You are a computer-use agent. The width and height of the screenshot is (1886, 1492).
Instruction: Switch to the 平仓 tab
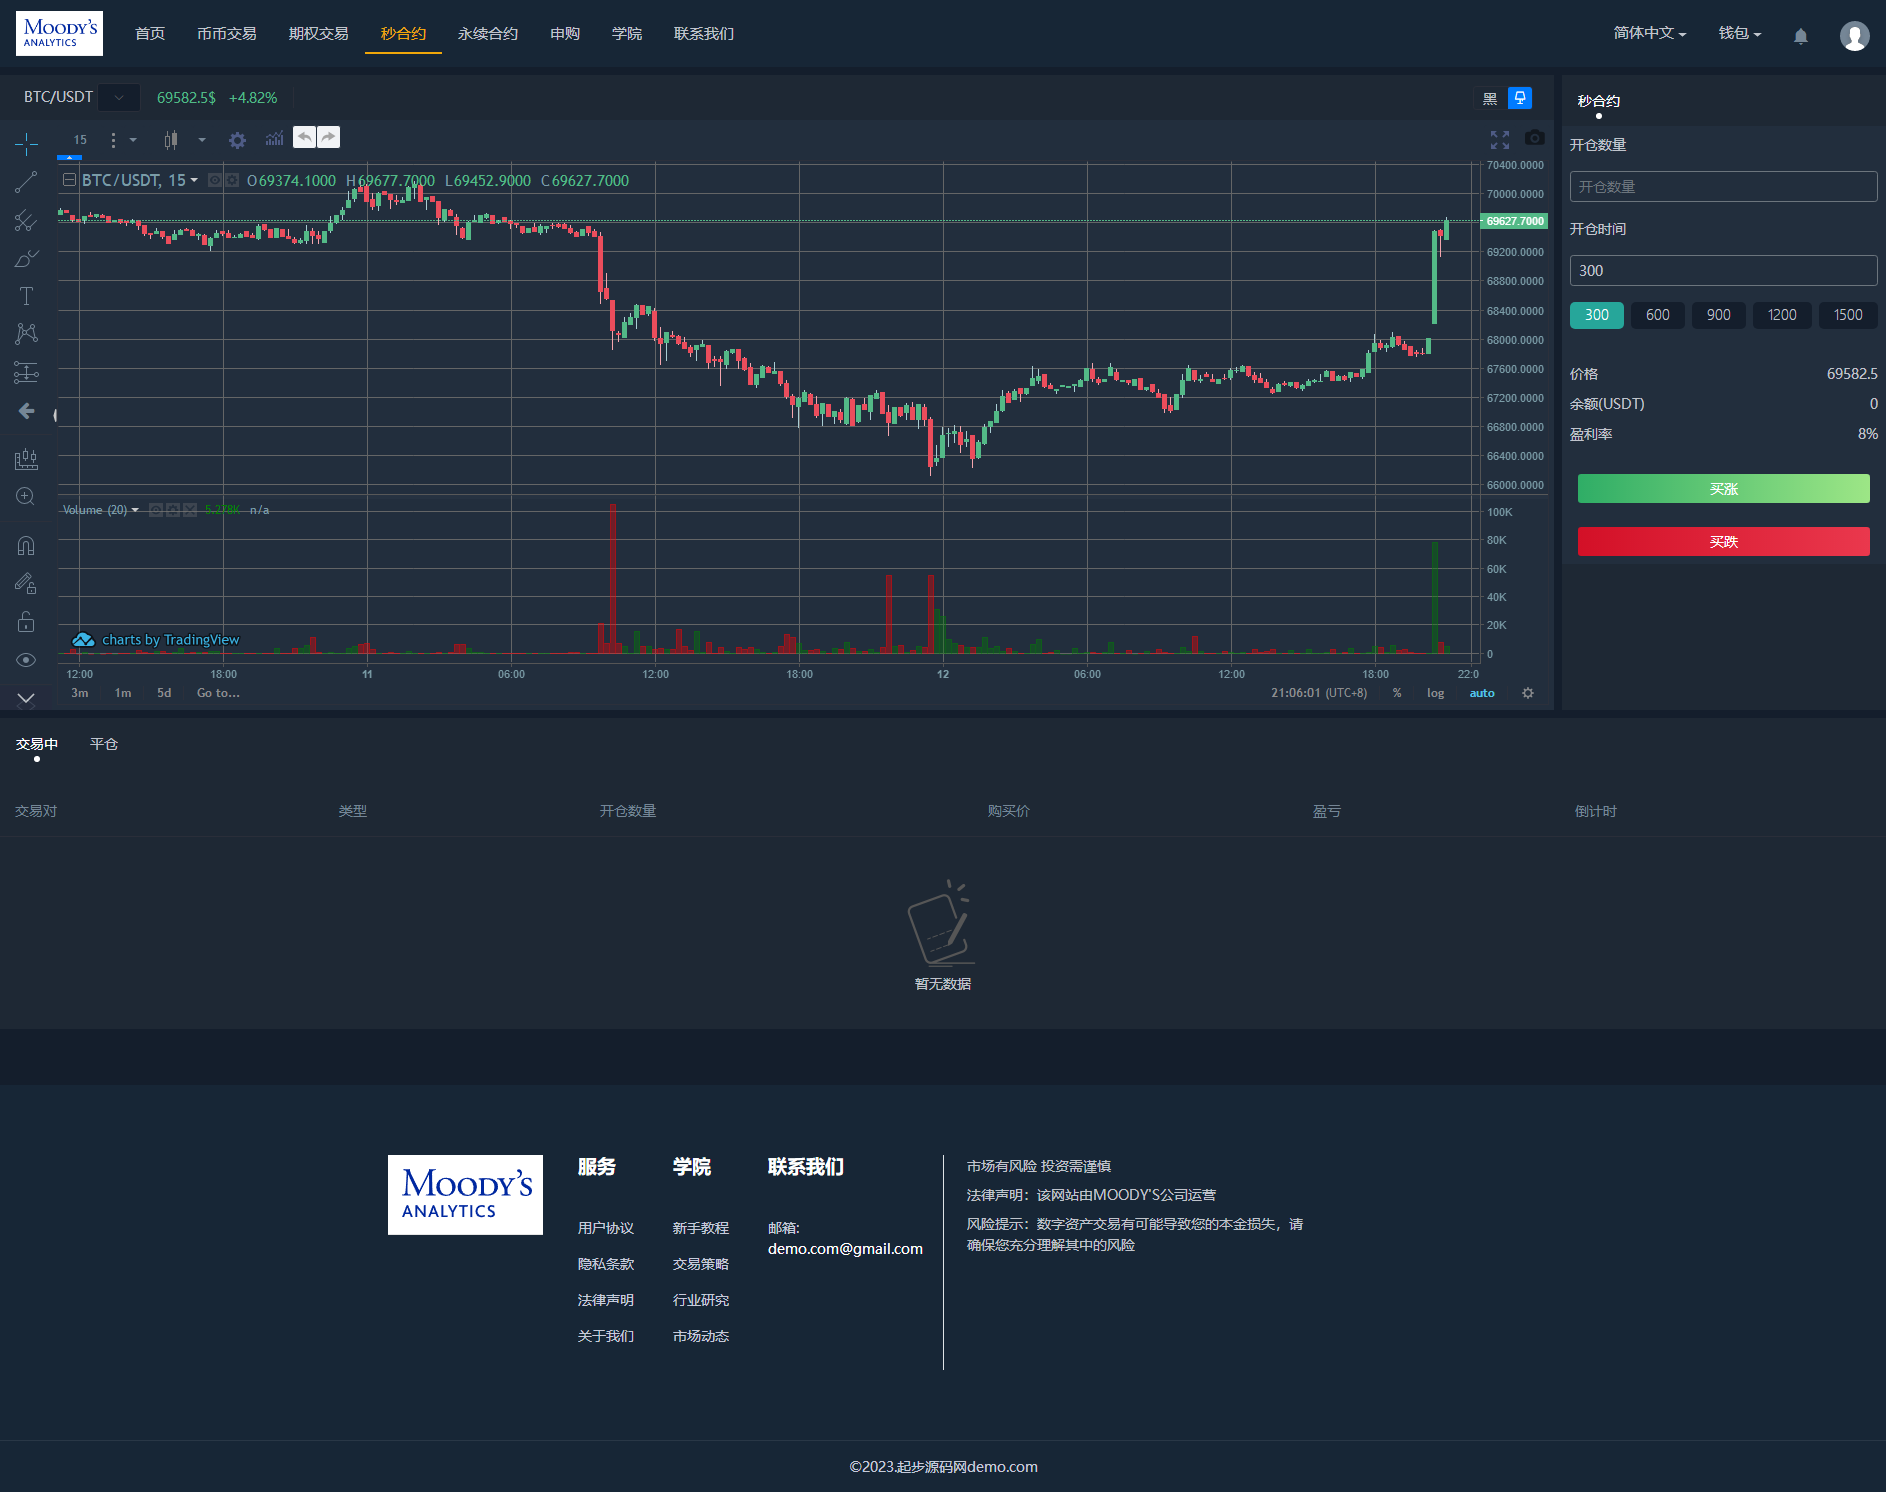[x=104, y=744]
